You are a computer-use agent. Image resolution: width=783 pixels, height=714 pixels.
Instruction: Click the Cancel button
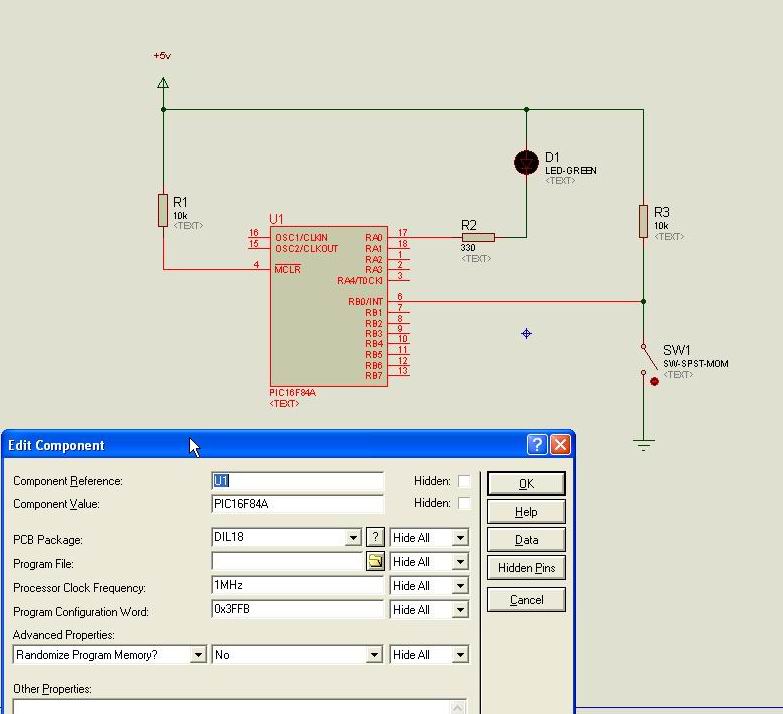[x=526, y=600]
